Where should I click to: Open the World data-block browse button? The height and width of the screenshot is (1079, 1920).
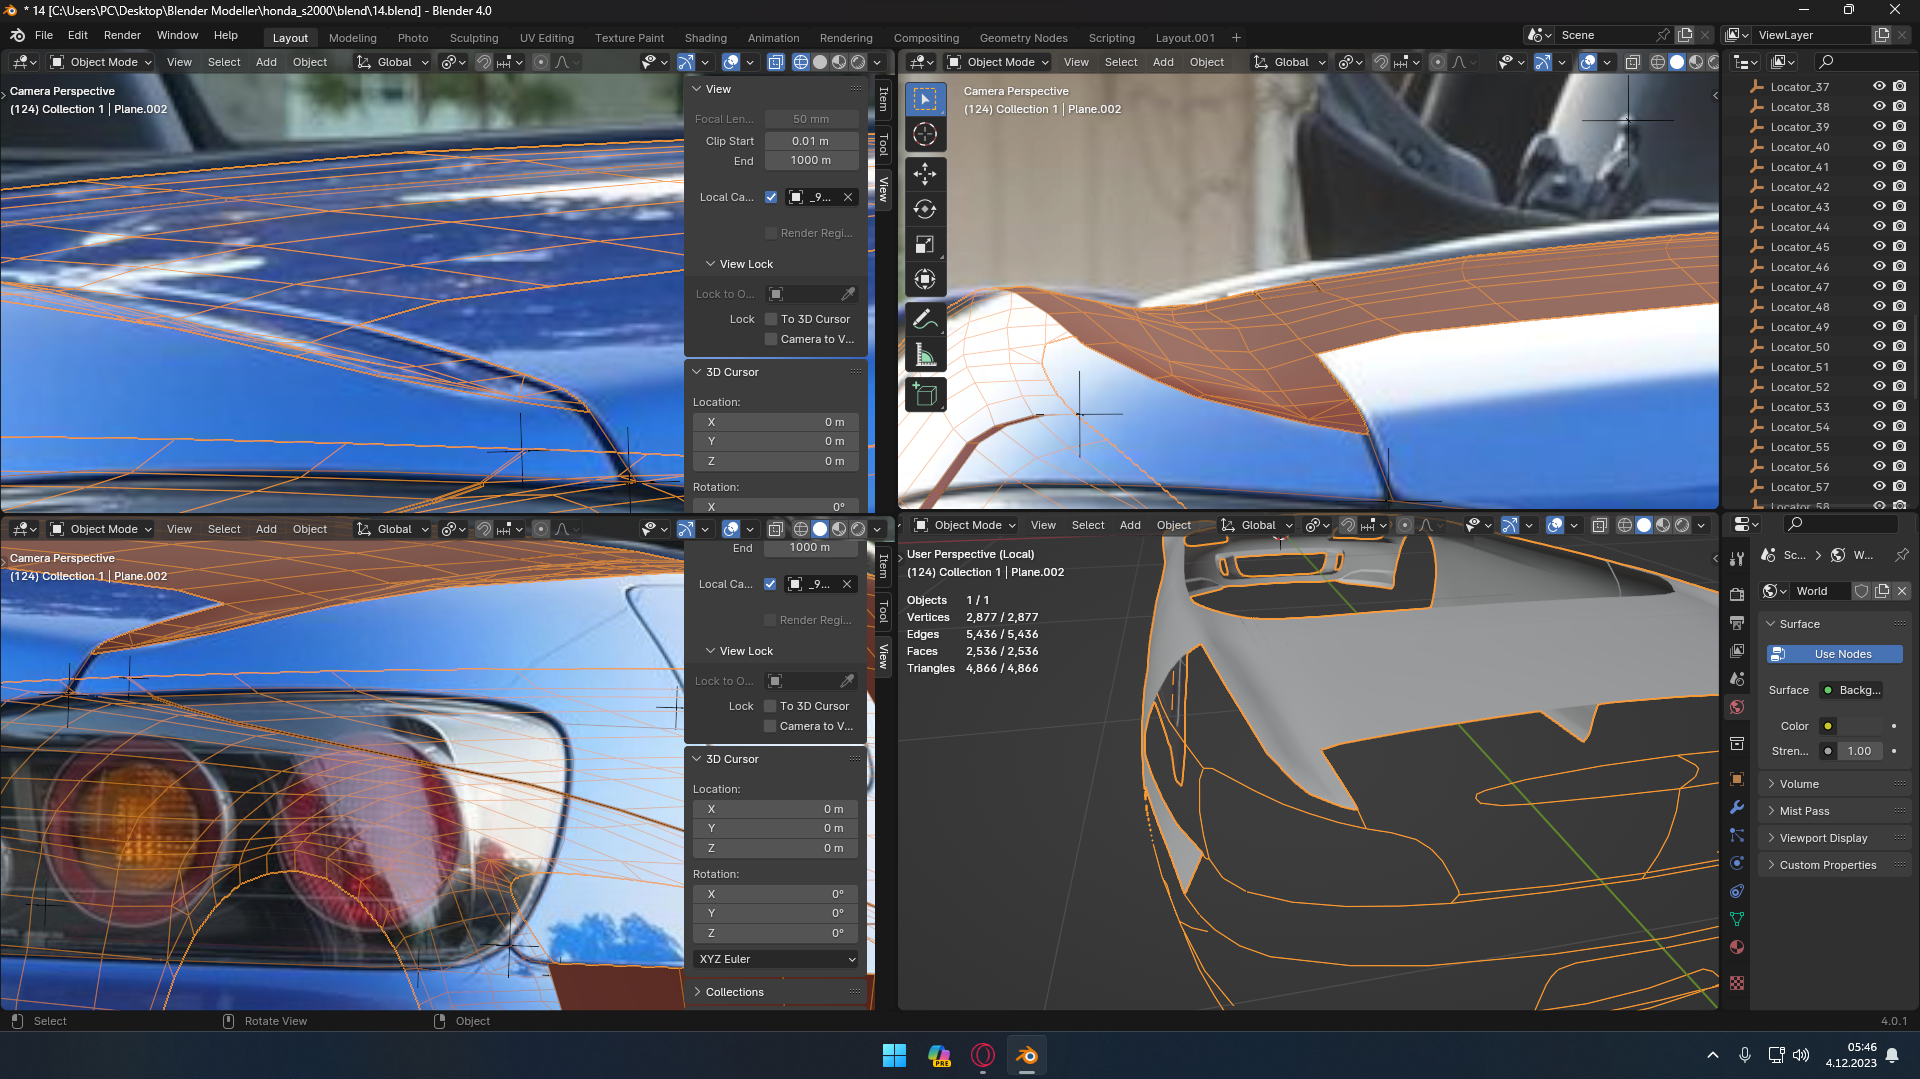click(1773, 591)
